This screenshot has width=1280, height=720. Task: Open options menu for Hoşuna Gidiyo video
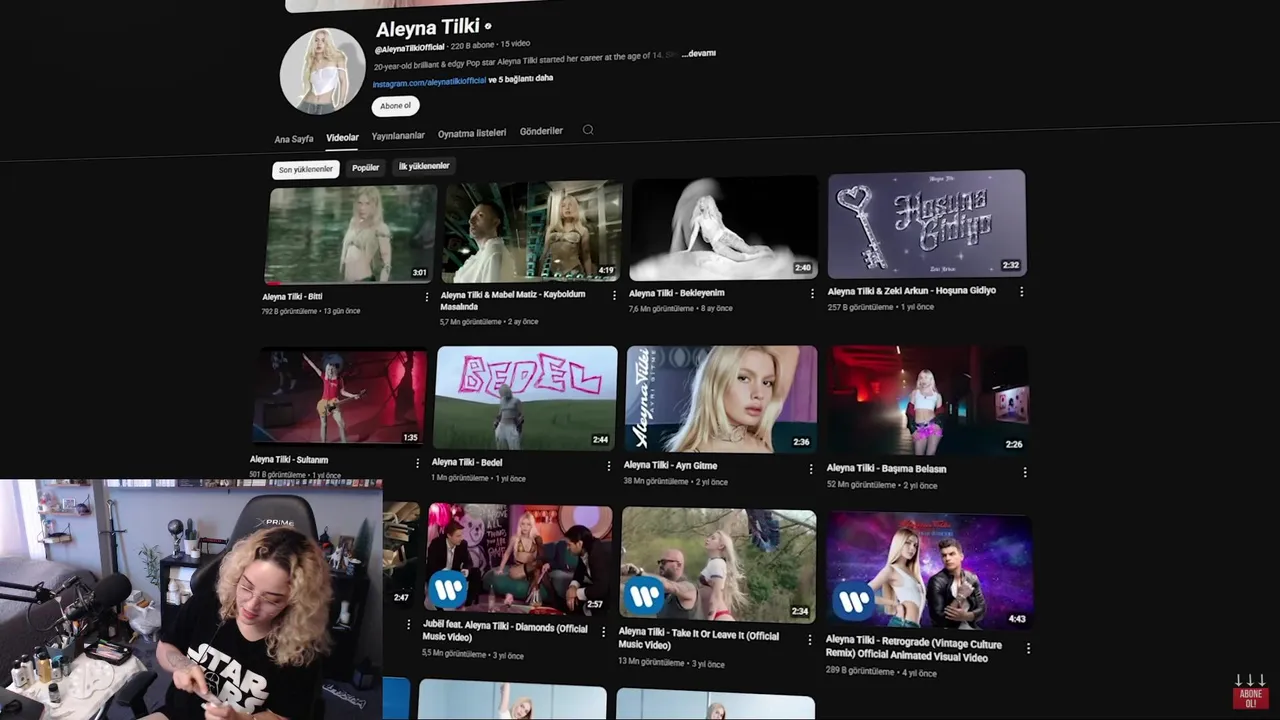coord(1021,292)
